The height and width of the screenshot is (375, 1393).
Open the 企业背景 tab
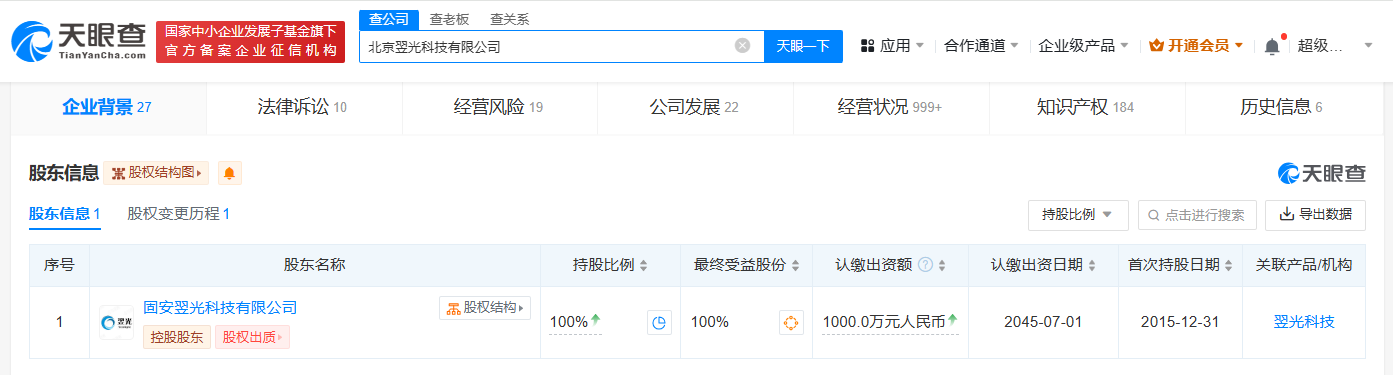tap(107, 107)
